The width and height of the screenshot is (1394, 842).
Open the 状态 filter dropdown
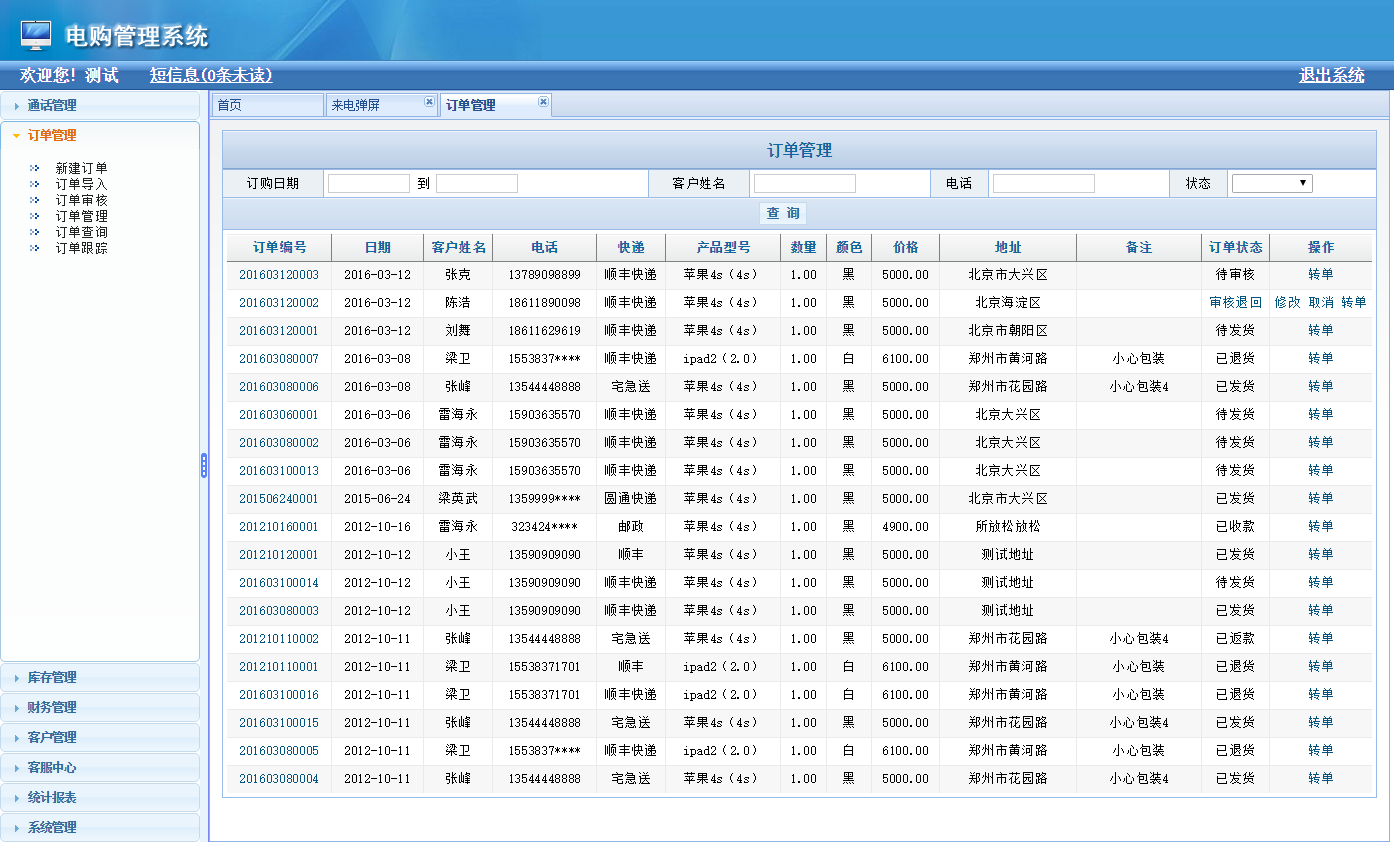(x=1272, y=183)
